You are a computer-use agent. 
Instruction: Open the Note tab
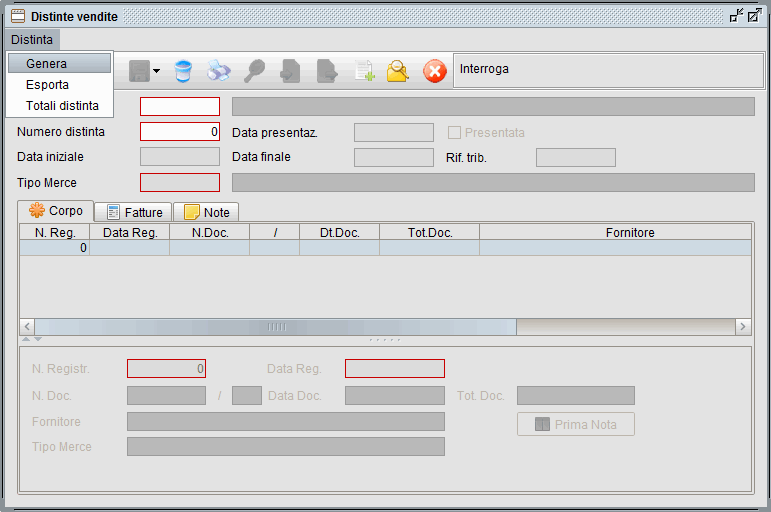click(206, 212)
